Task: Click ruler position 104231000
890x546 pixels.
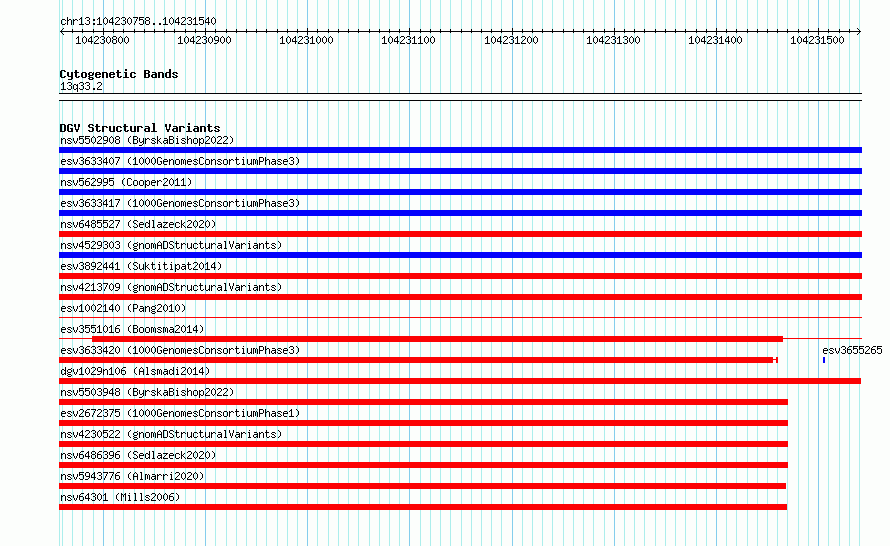Action: tap(307, 40)
